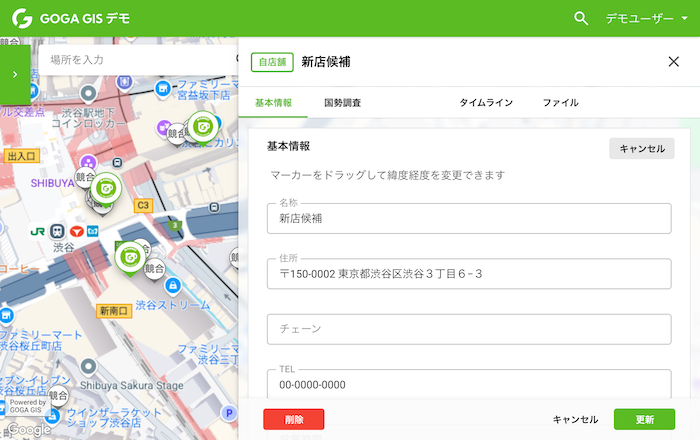Screen dimensions: 700x440
Task: Click the gray キャンセル button beside 基本情報
Action: [x=642, y=149]
